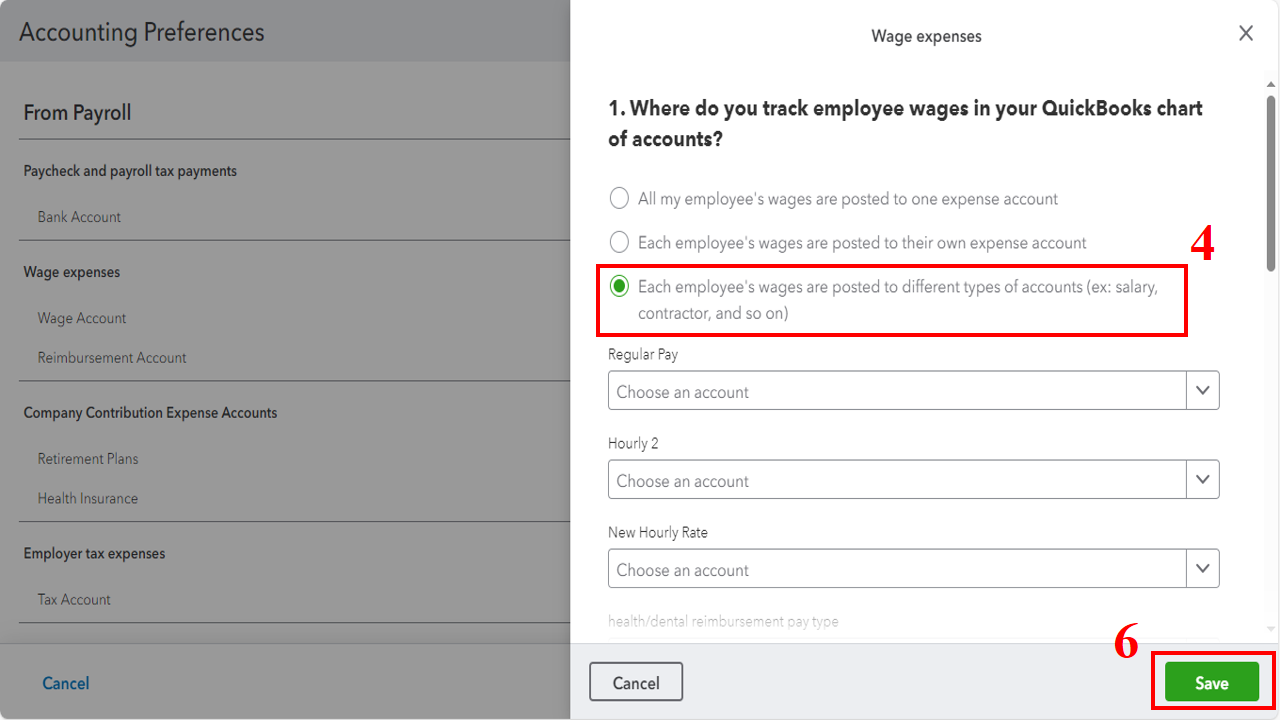Select the Wage Account setting
Image resolution: width=1280 pixels, height=720 pixels.
82,318
